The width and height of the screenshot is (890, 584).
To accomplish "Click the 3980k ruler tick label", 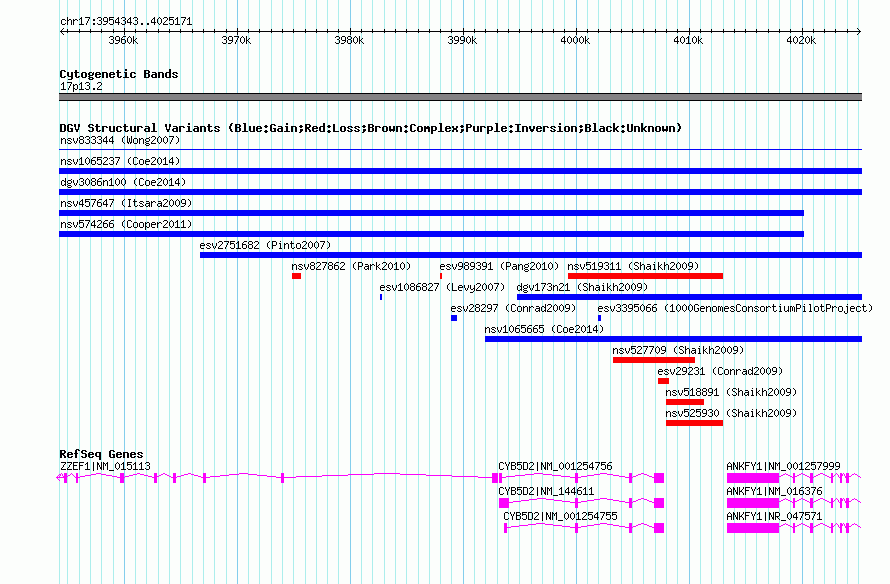I will point(349,40).
